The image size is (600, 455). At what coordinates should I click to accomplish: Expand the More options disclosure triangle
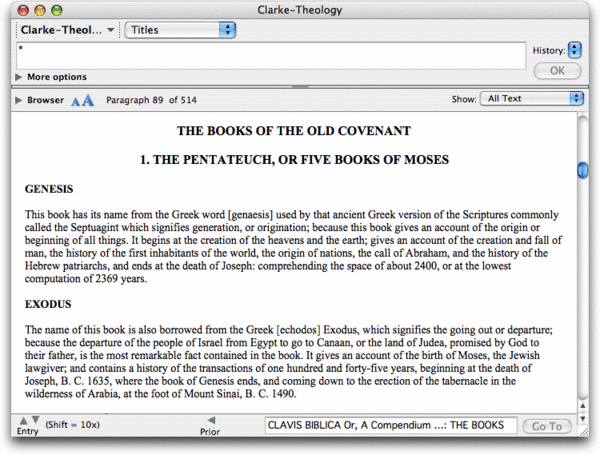coord(18,77)
